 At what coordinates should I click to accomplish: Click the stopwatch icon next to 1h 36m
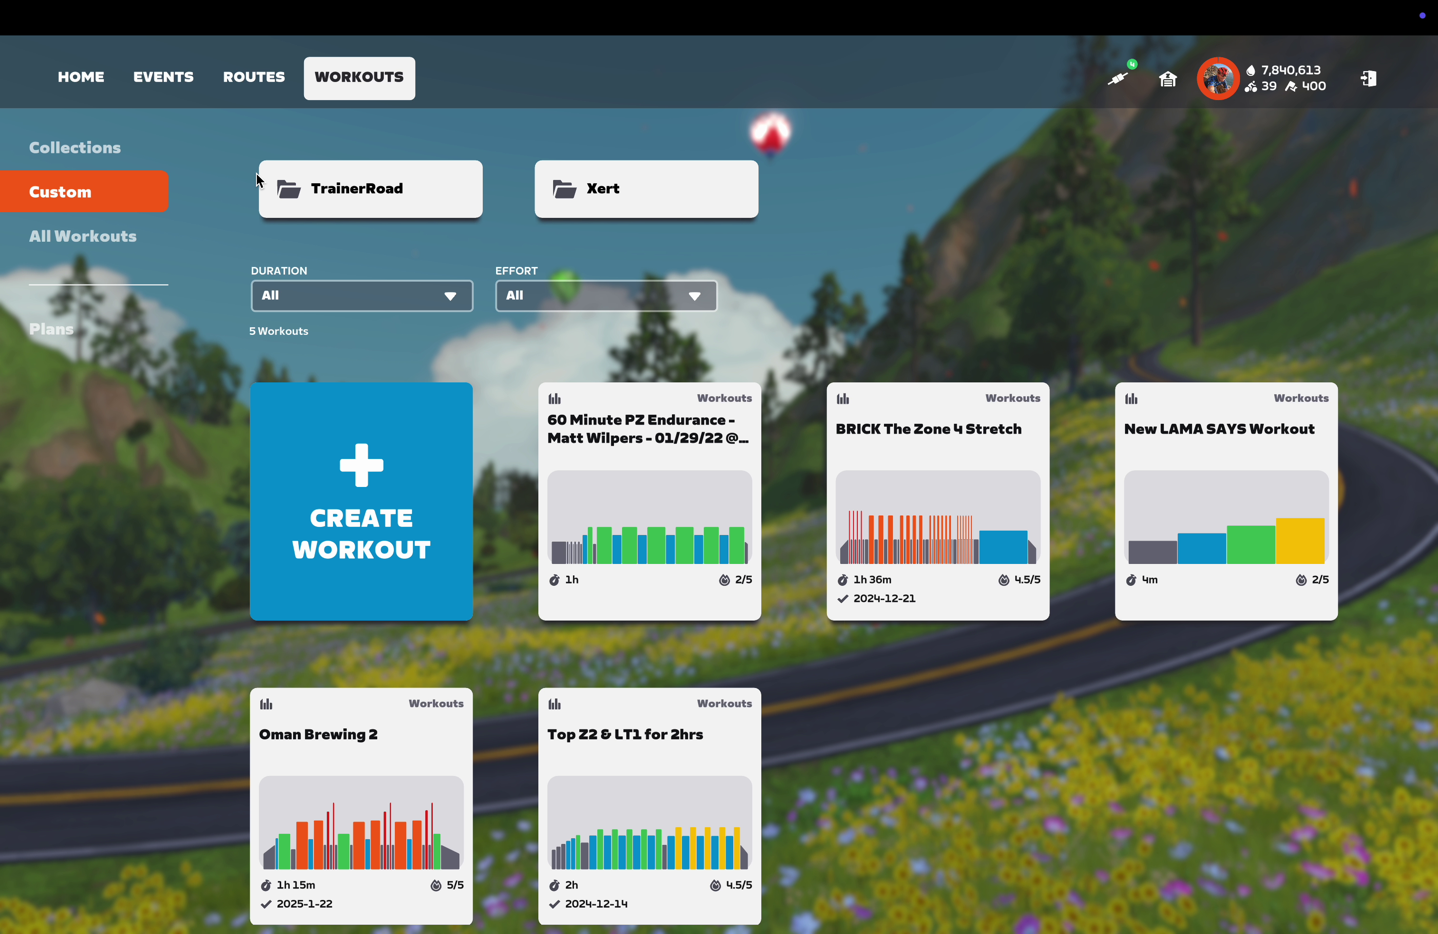[x=842, y=580]
